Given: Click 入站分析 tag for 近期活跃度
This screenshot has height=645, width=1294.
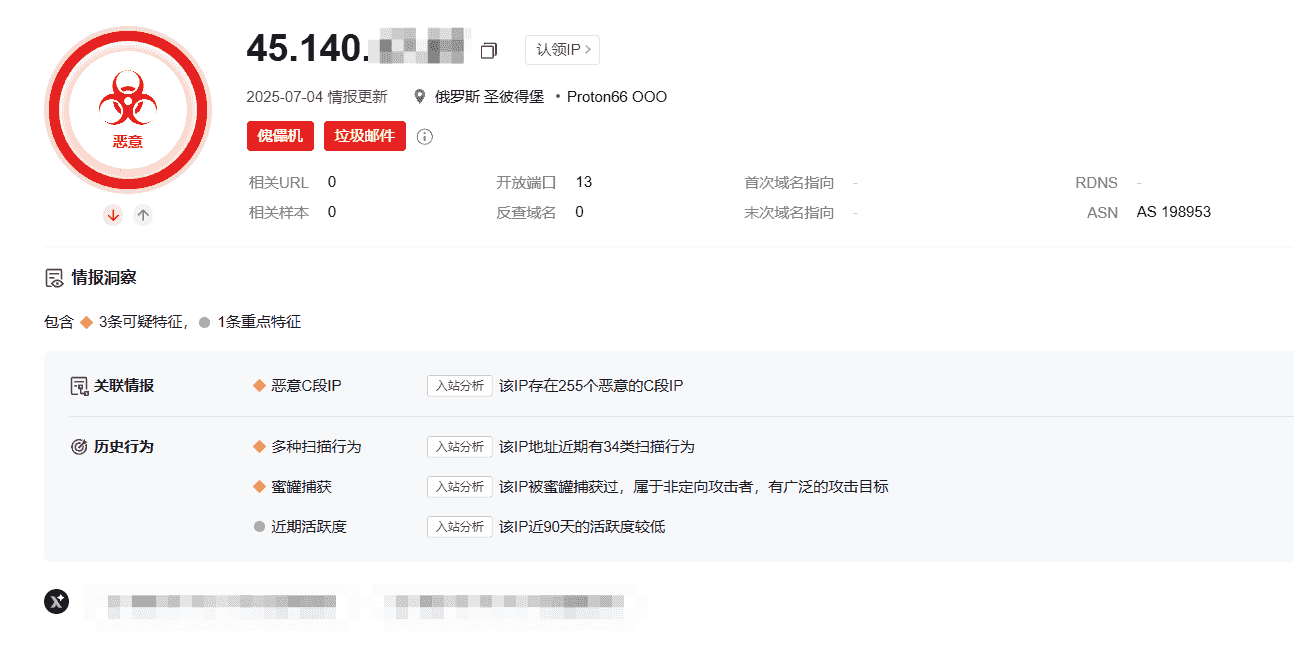Looking at the screenshot, I should (x=459, y=527).
